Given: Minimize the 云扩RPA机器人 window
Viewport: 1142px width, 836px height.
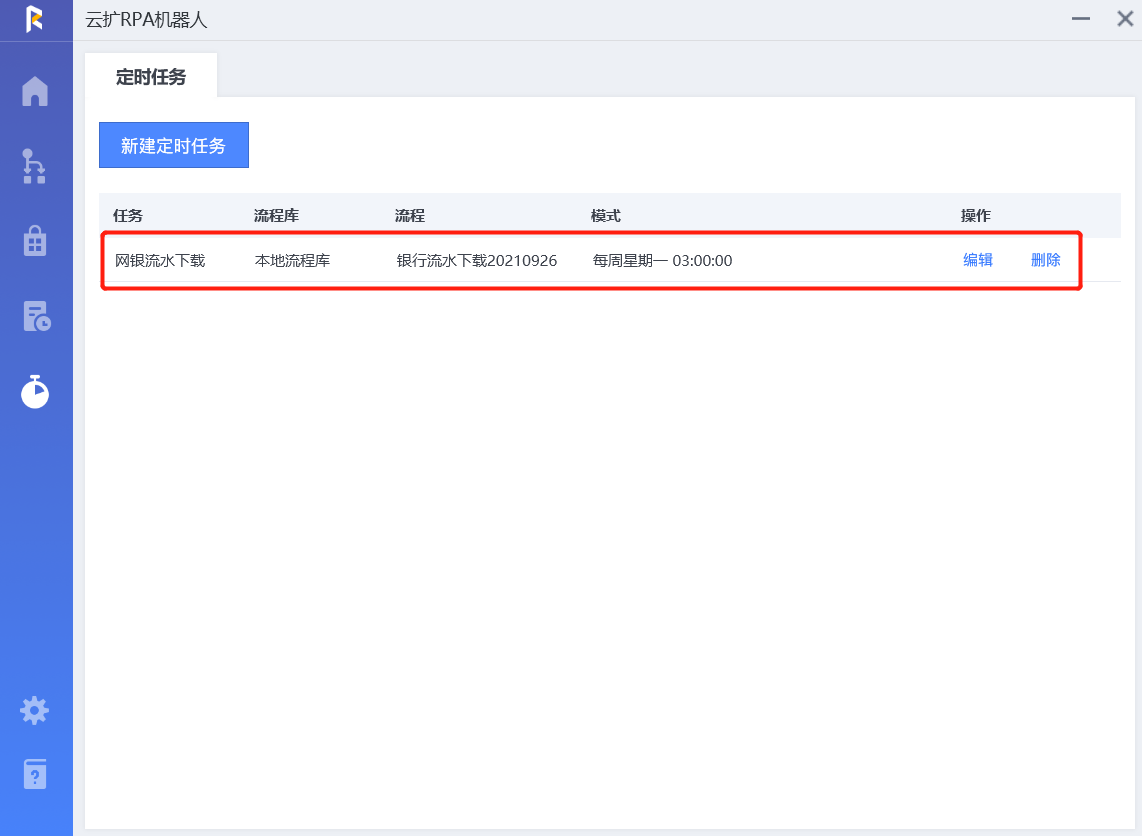Looking at the screenshot, I should click(1081, 19).
